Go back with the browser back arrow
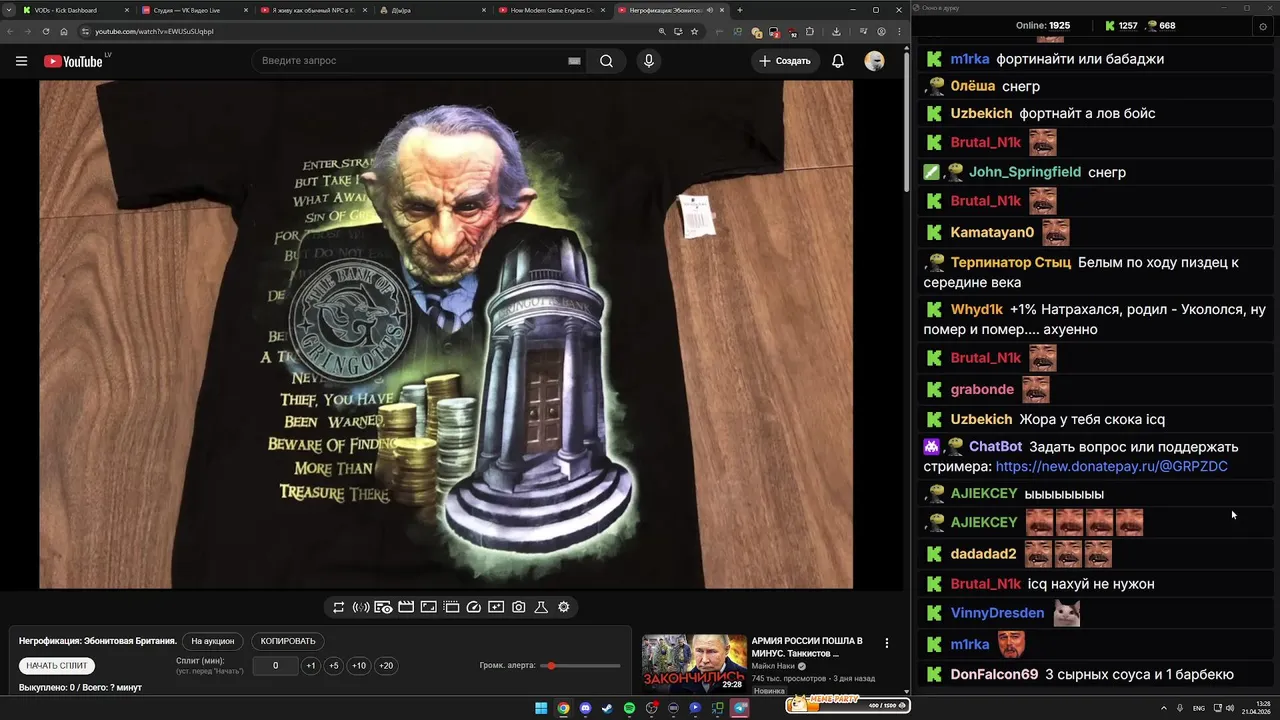 click(11, 31)
